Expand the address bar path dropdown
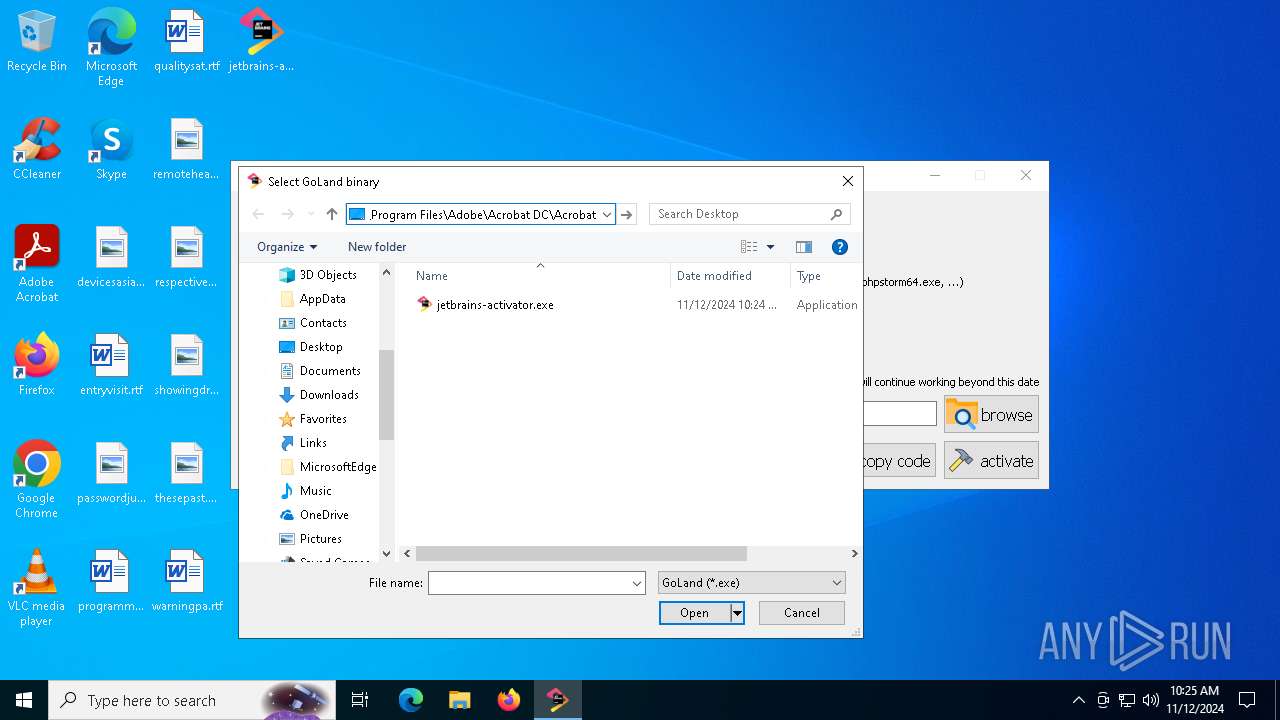1280x720 pixels. coord(607,214)
